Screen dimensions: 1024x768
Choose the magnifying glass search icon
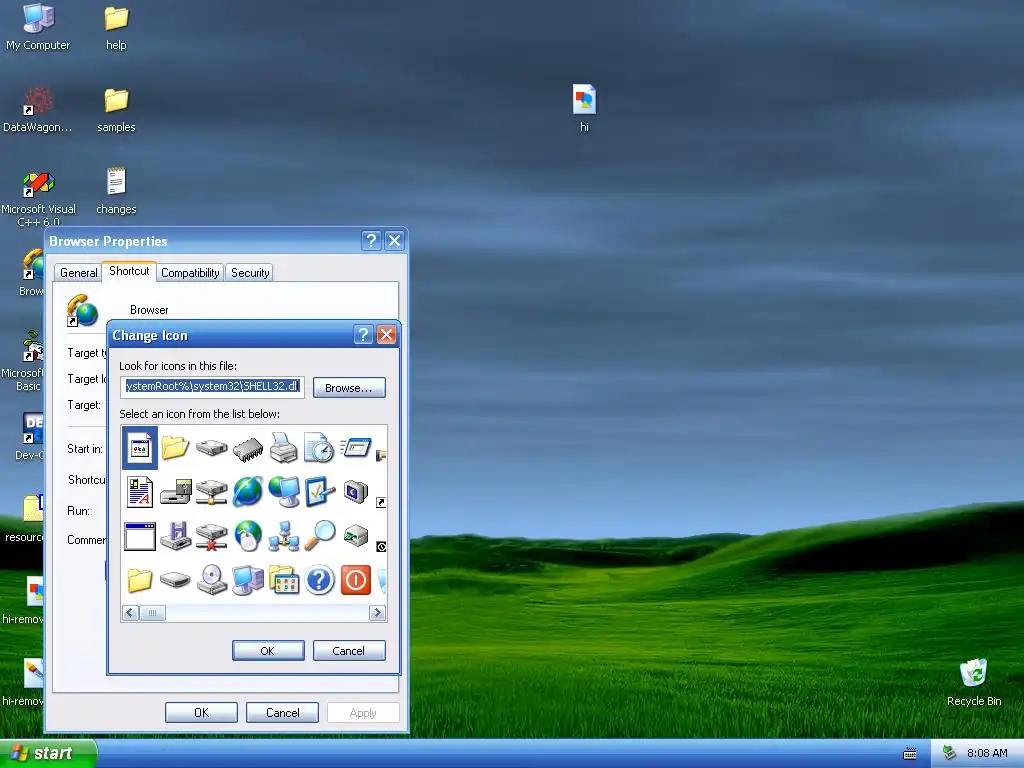(x=319, y=536)
